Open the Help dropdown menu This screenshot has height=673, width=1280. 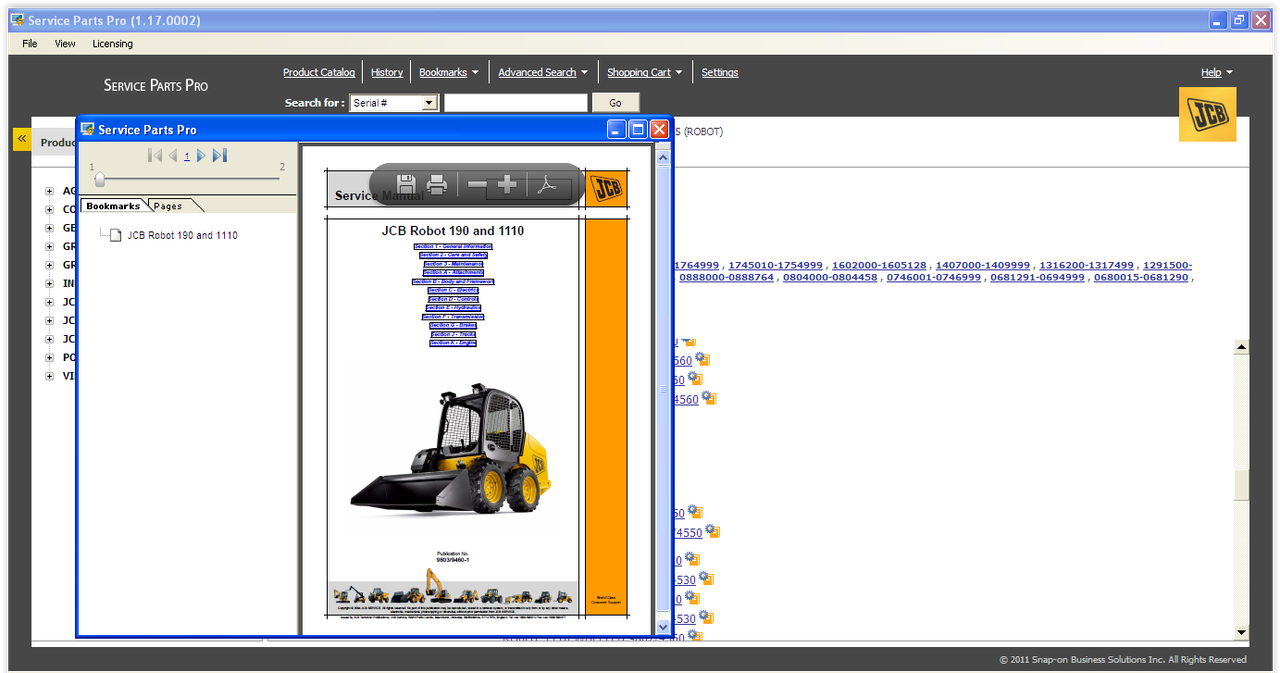1217,72
